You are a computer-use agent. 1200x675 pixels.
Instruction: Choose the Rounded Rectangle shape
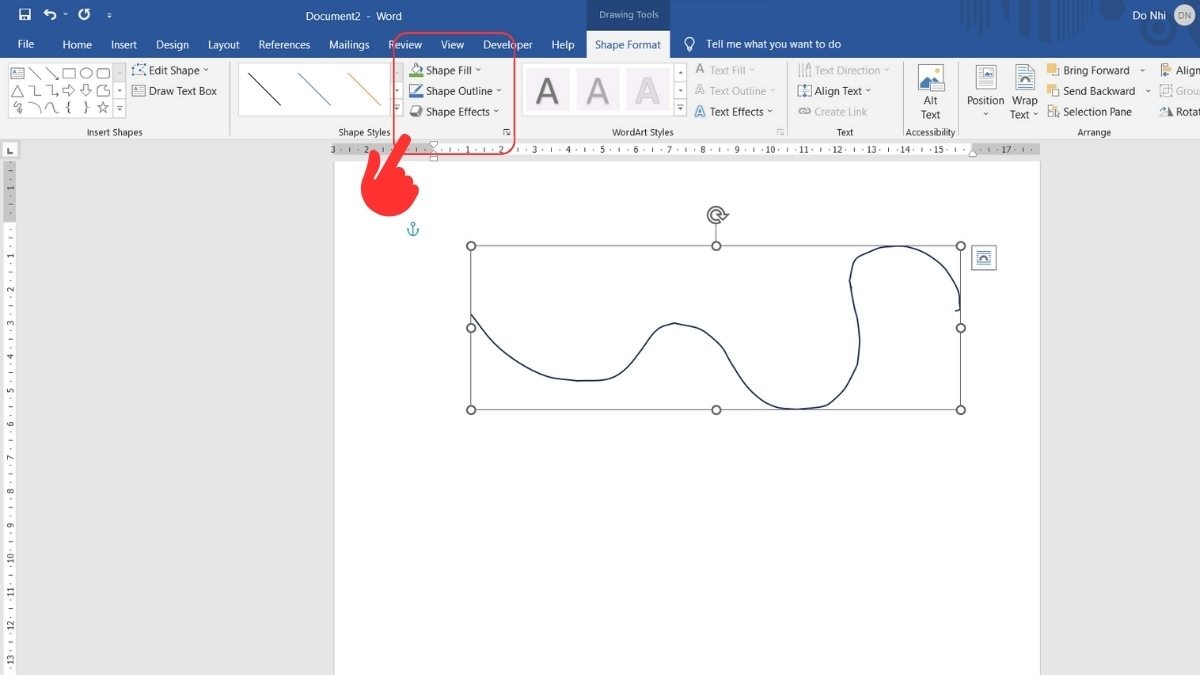pyautogui.click(x=103, y=73)
